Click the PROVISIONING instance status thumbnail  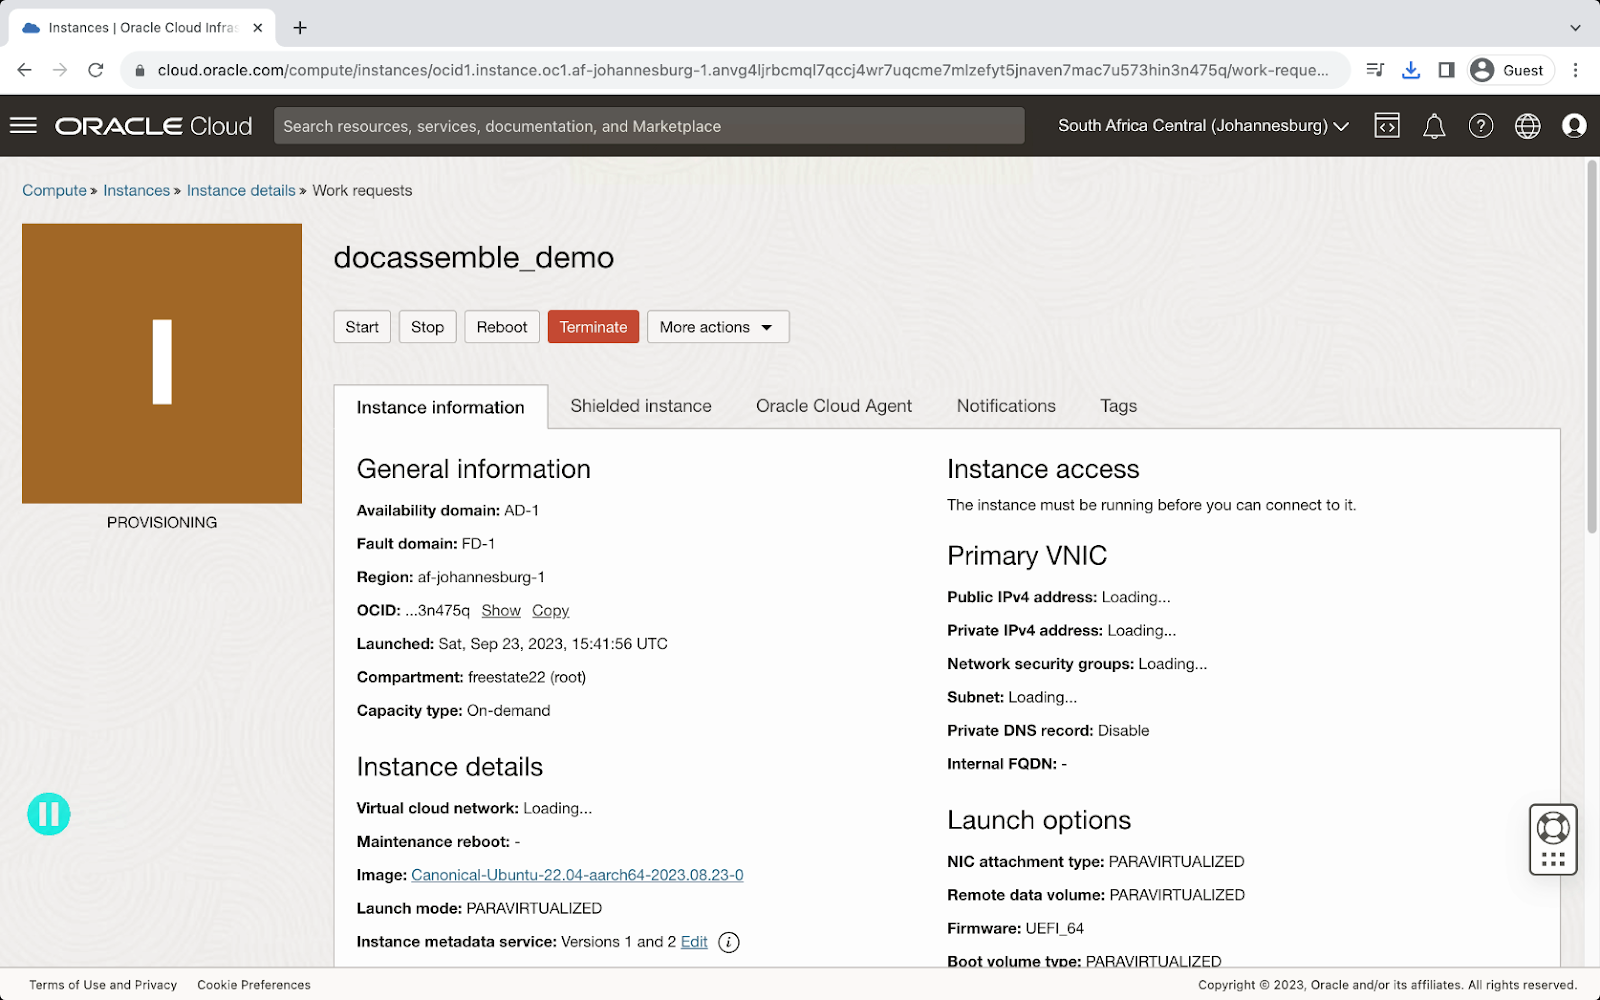pyautogui.click(x=162, y=363)
